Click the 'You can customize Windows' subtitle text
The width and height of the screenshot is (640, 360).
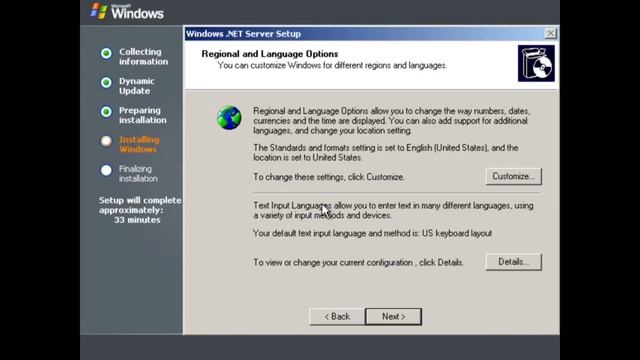(332, 65)
